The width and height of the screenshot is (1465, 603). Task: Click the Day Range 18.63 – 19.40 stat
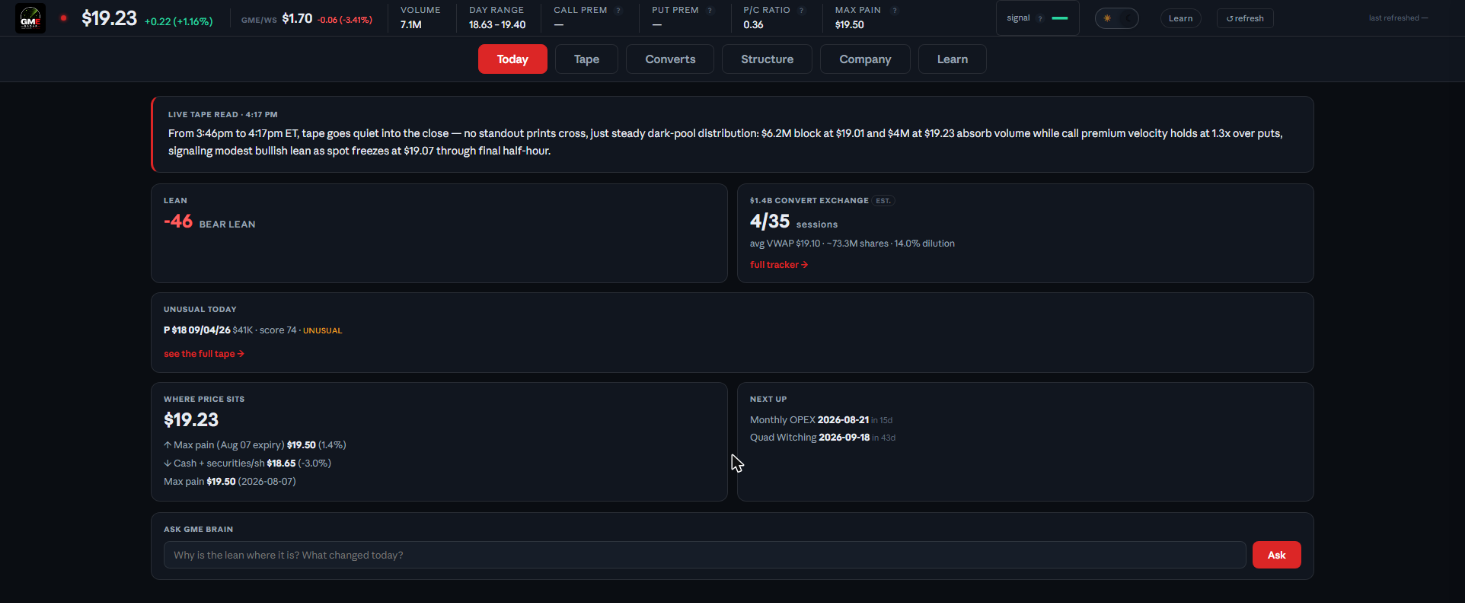[497, 17]
